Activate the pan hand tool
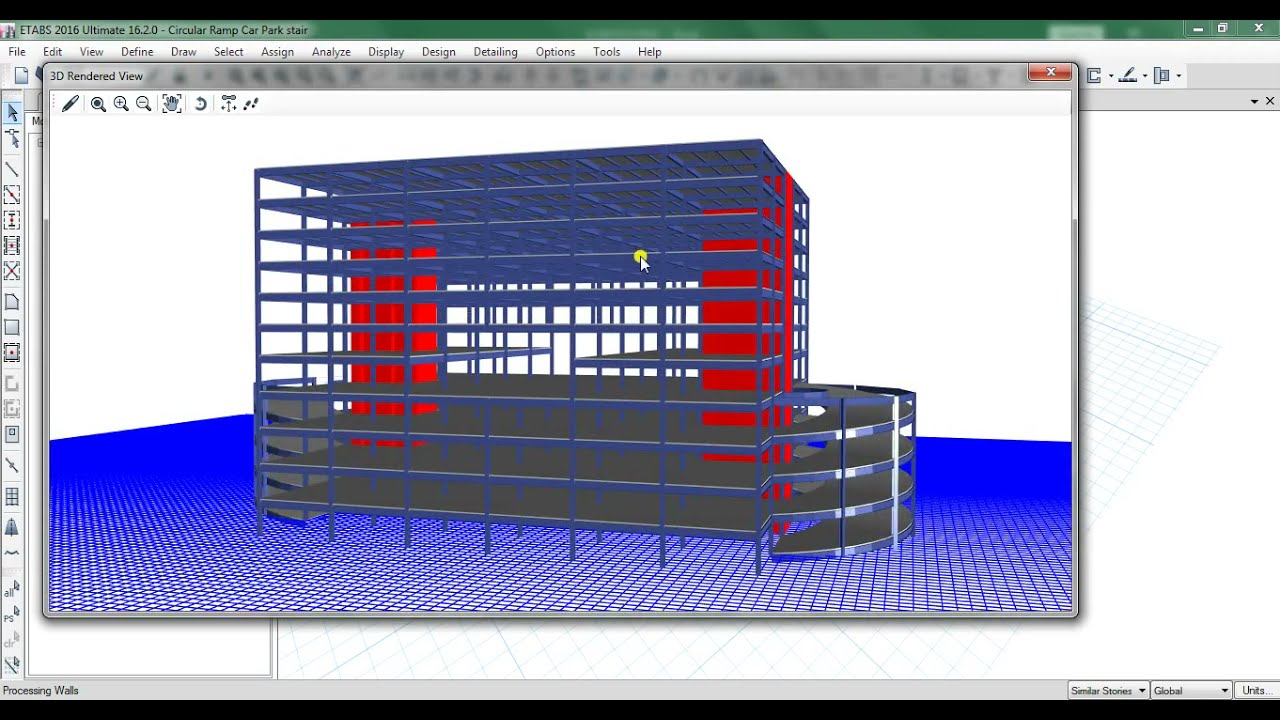Image resolution: width=1280 pixels, height=720 pixels. pyautogui.click(x=172, y=104)
